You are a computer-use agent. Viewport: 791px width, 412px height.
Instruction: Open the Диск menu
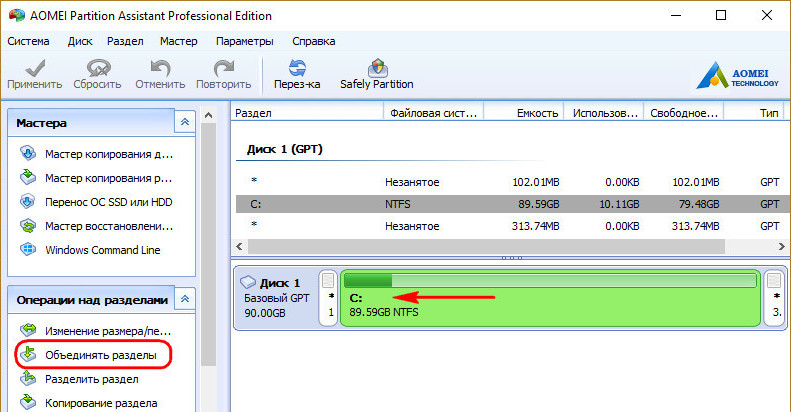coord(80,41)
